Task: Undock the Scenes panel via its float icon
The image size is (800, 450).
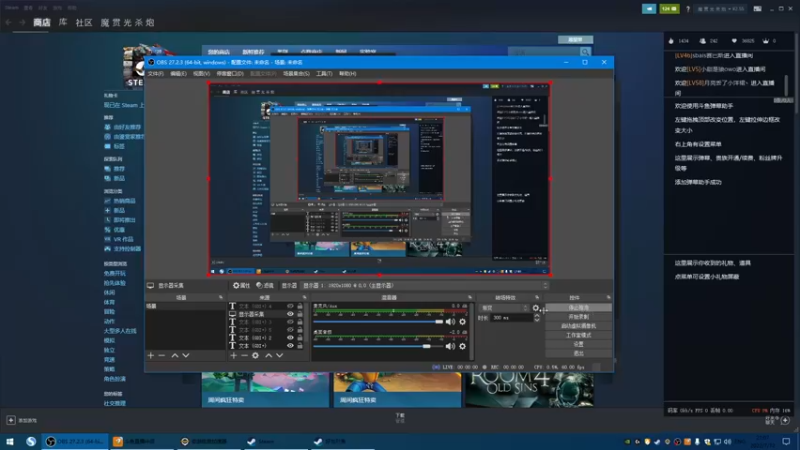Action: (x=221, y=297)
